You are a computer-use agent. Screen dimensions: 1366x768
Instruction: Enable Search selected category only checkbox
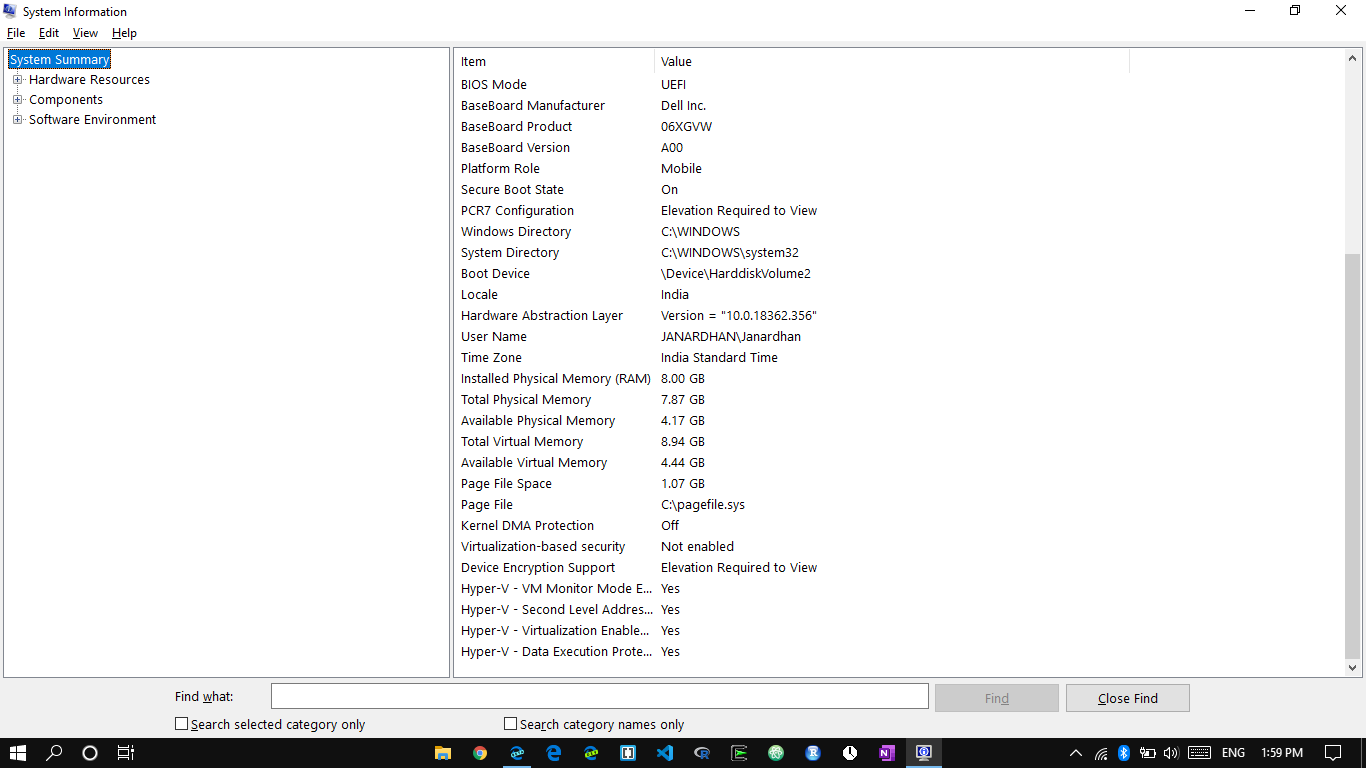tap(182, 723)
